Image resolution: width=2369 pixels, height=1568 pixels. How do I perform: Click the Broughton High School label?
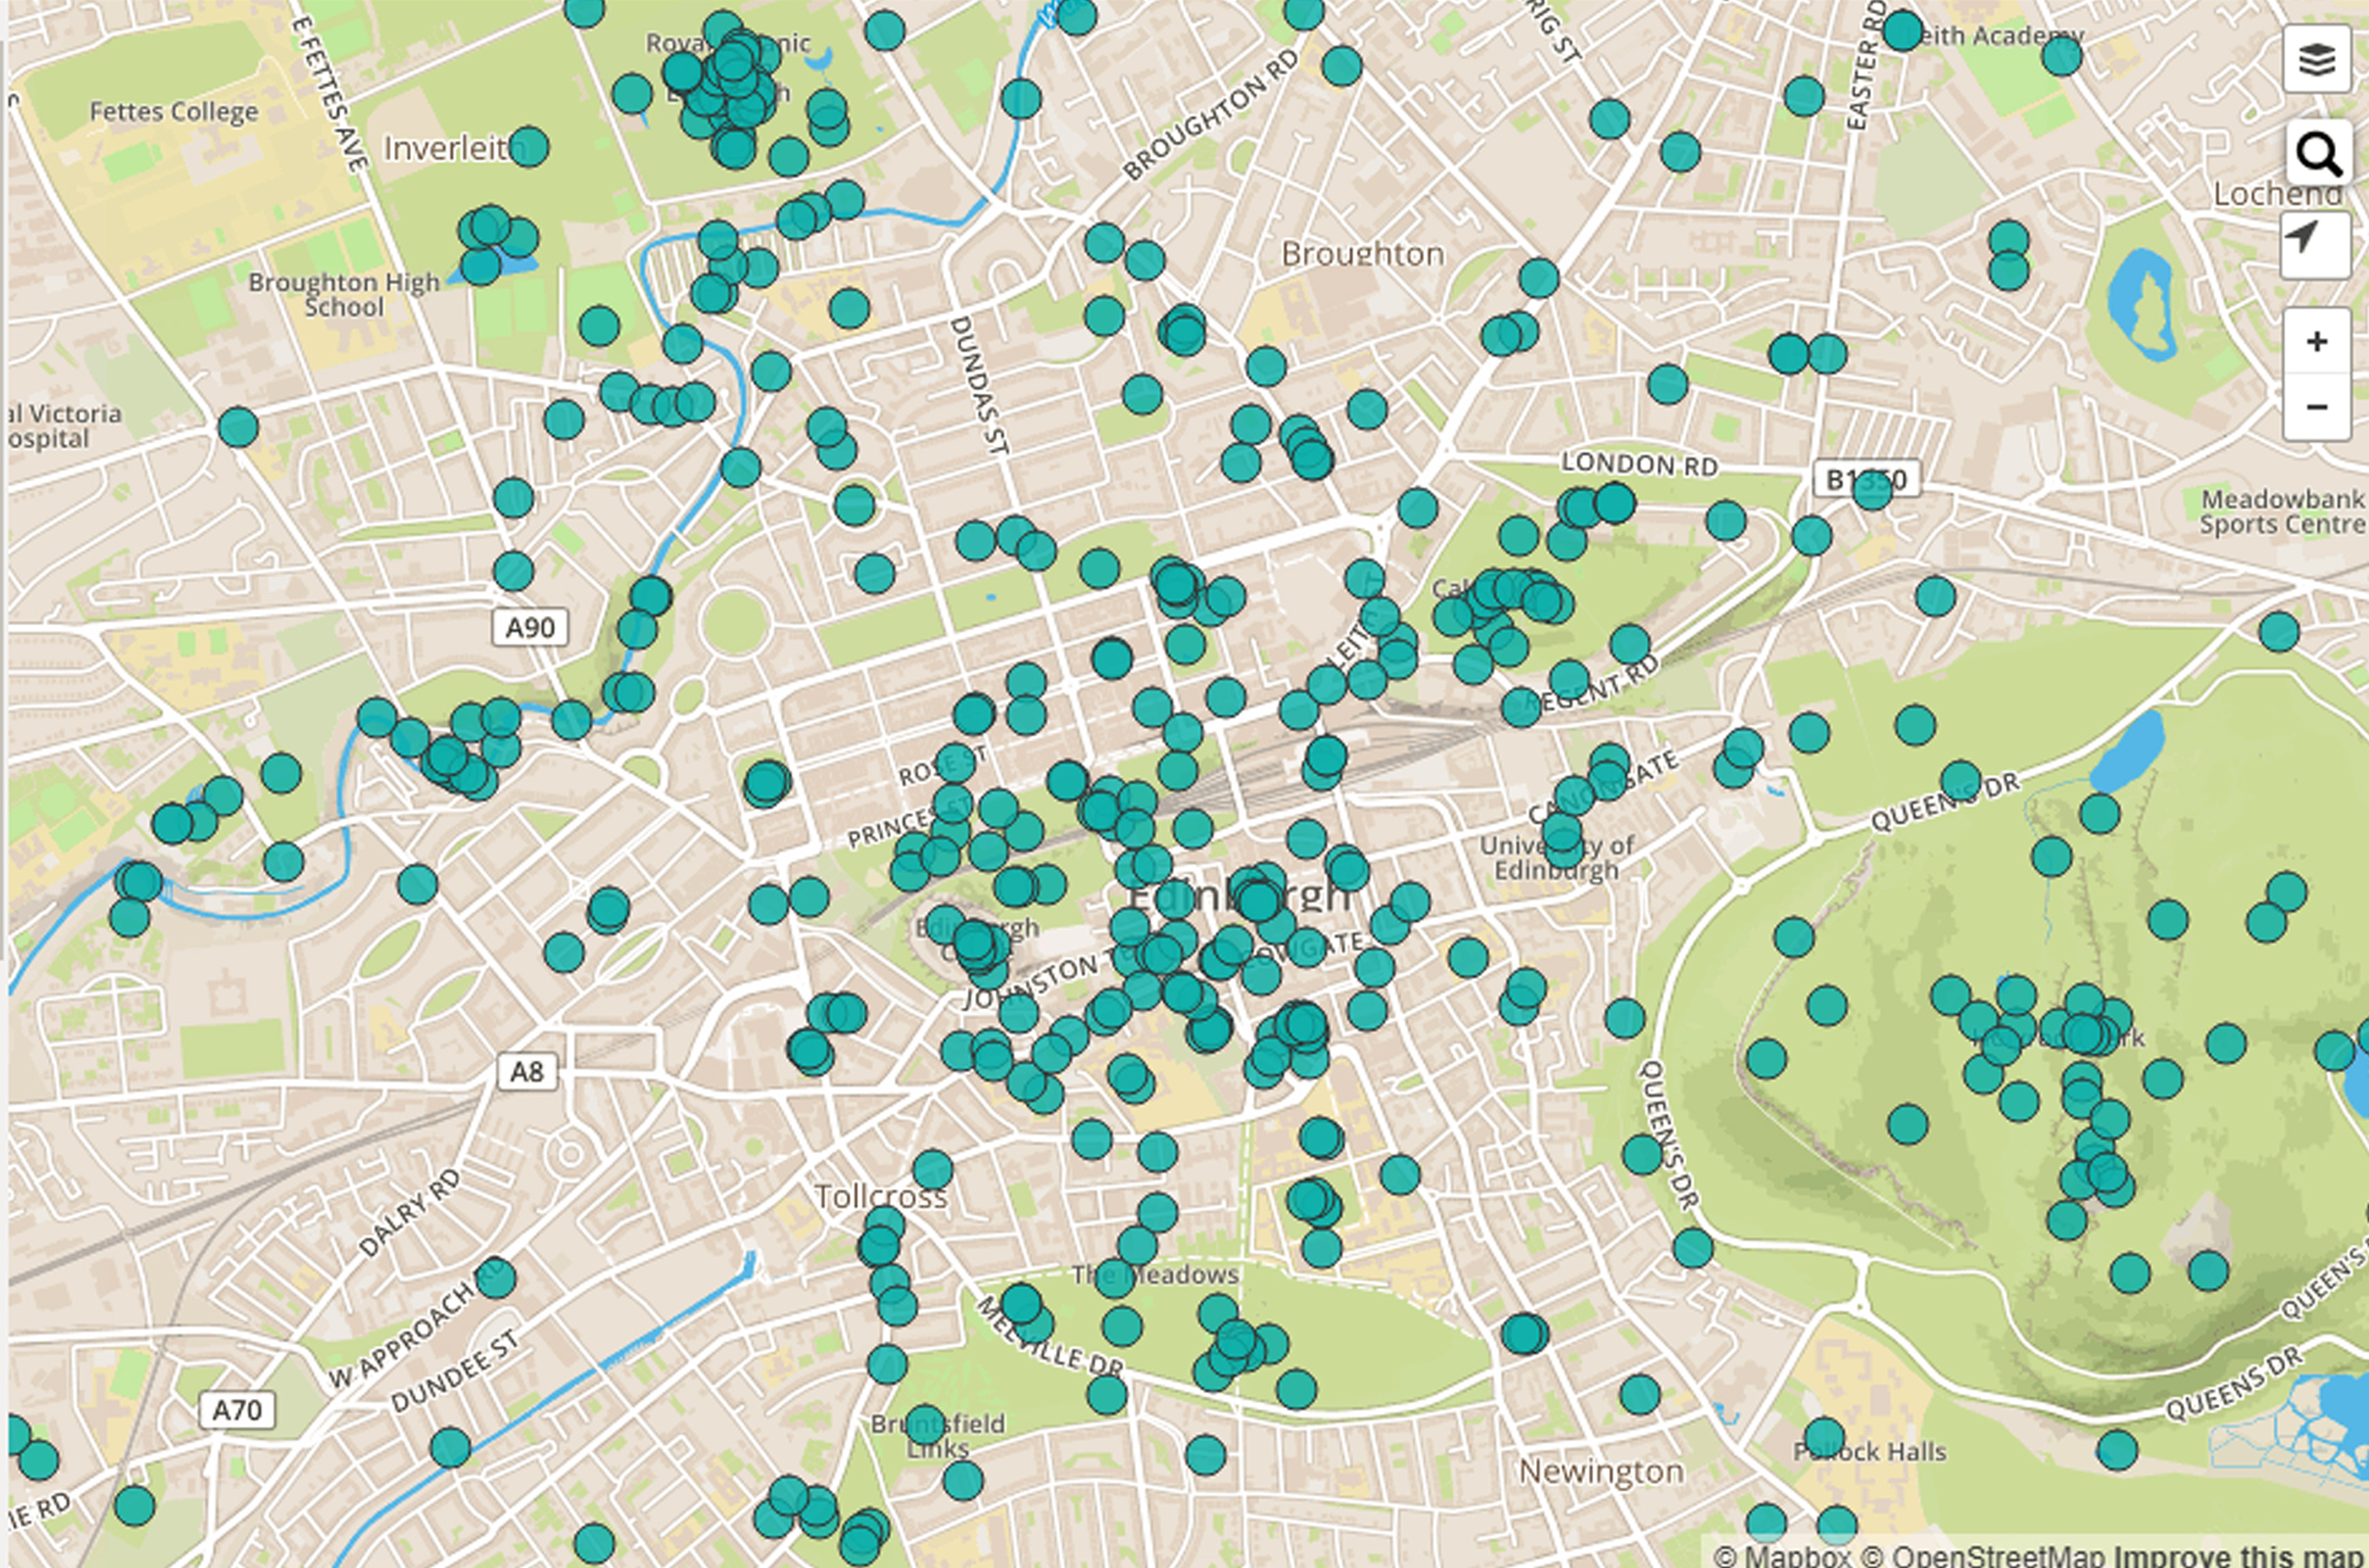343,295
